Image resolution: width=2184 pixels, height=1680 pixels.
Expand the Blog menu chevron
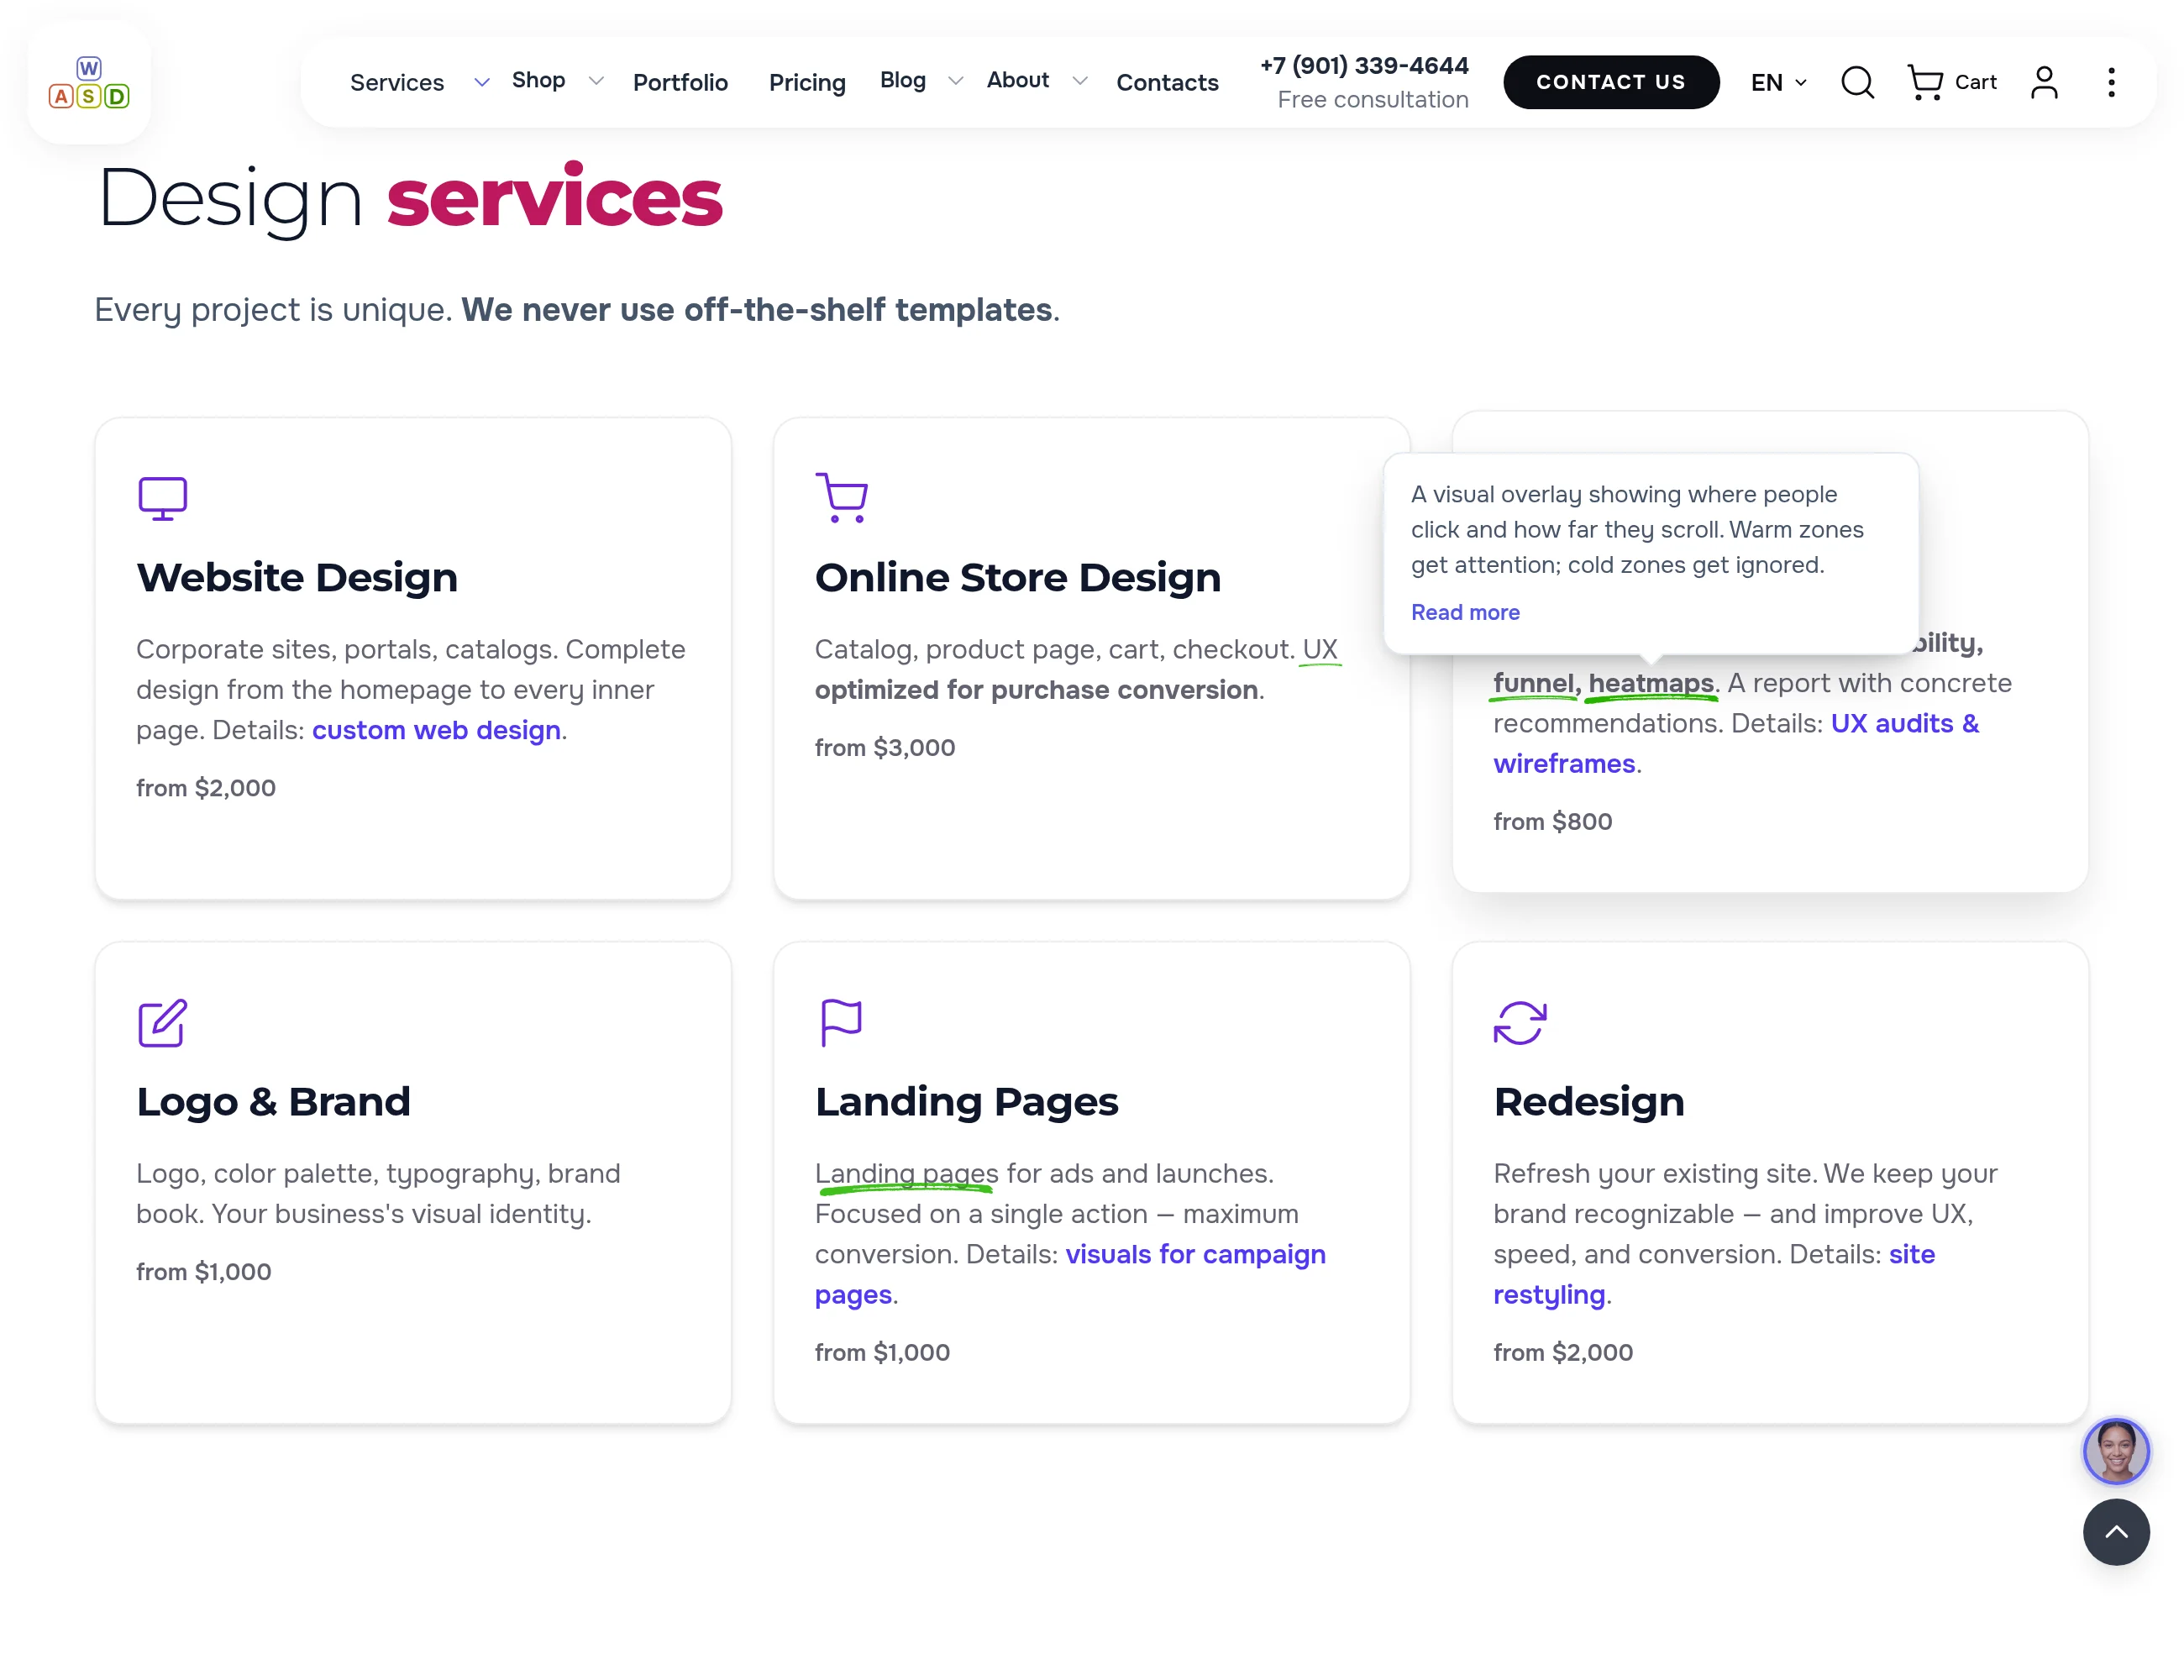955,81
